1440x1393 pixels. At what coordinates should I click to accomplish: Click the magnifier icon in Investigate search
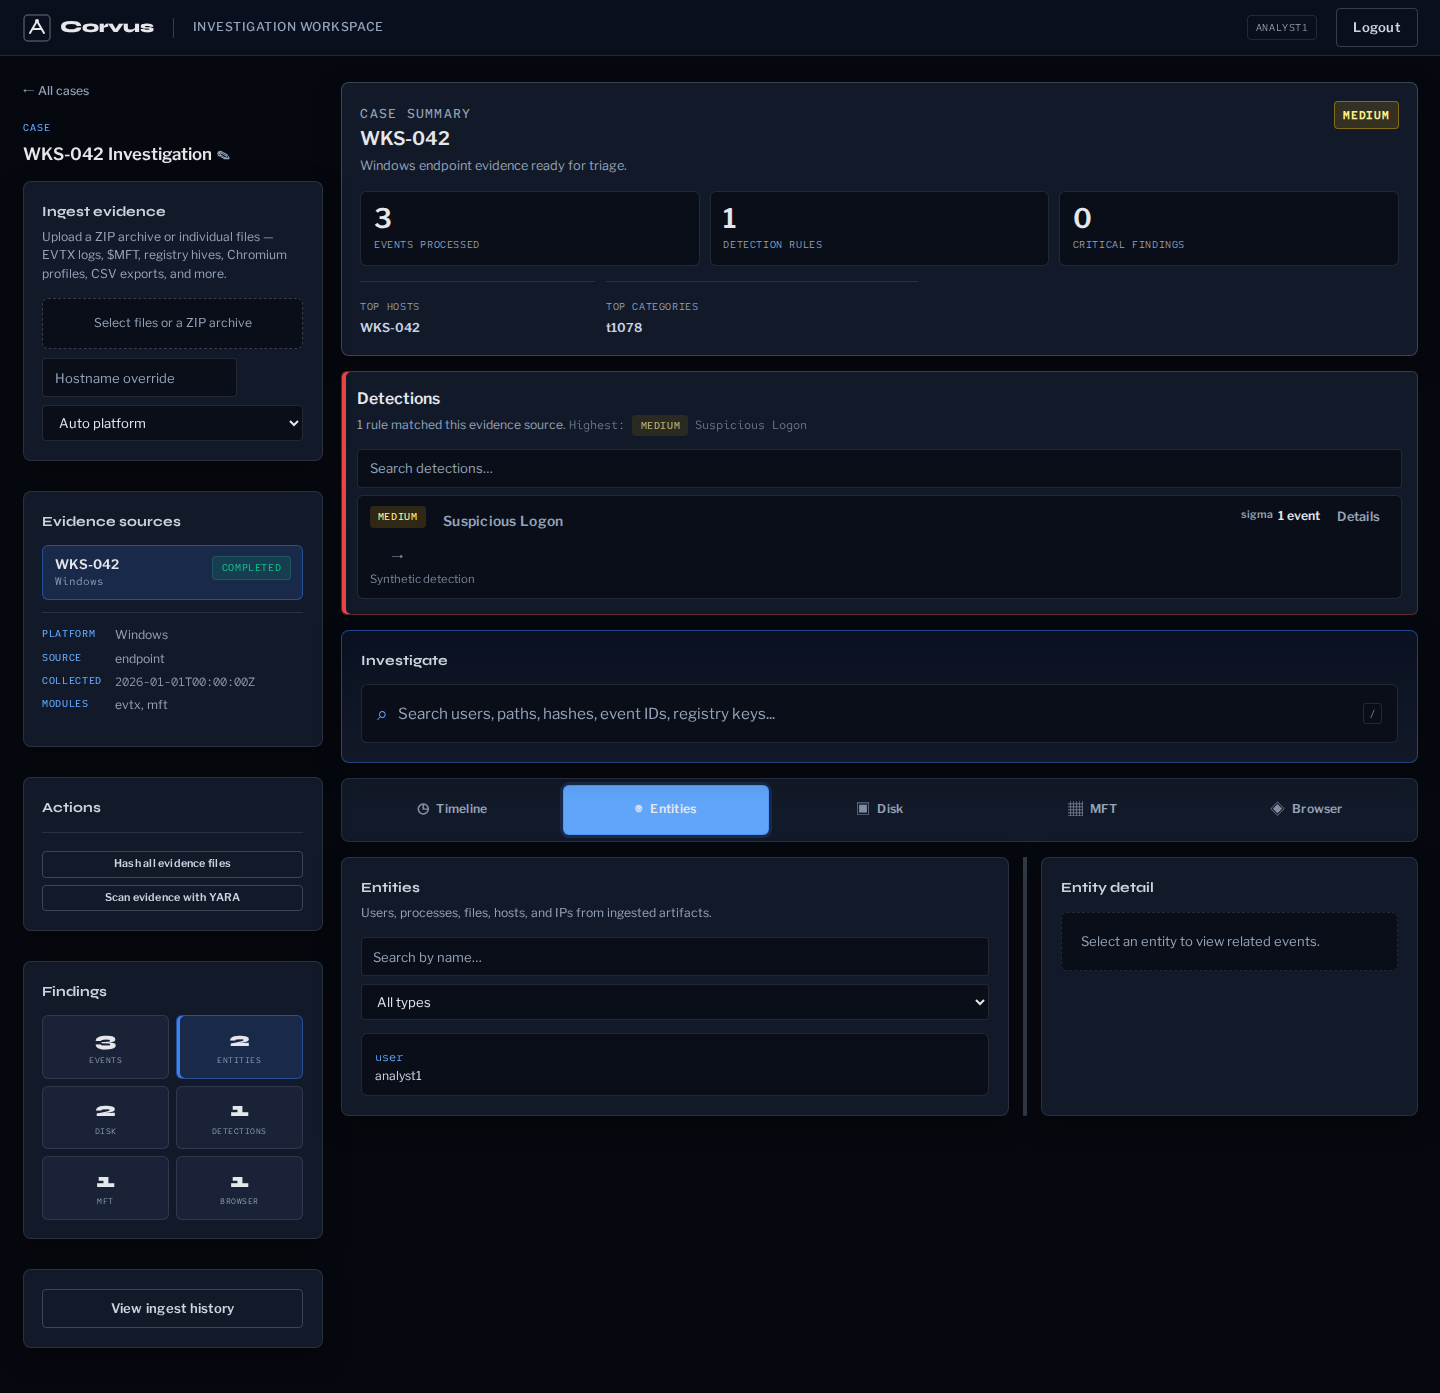[381, 714]
